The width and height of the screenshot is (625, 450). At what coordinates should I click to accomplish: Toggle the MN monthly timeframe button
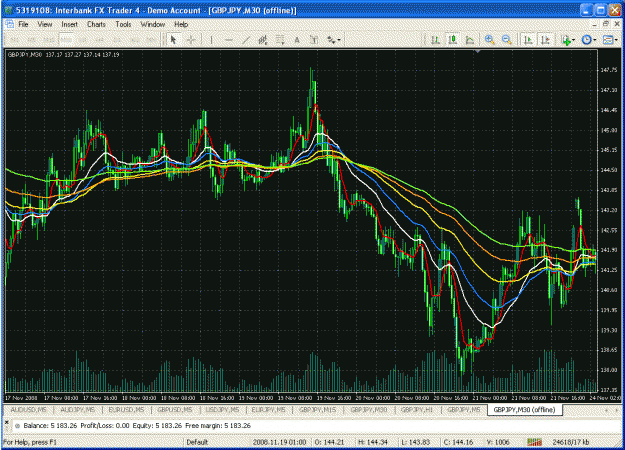pyautogui.click(x=151, y=39)
